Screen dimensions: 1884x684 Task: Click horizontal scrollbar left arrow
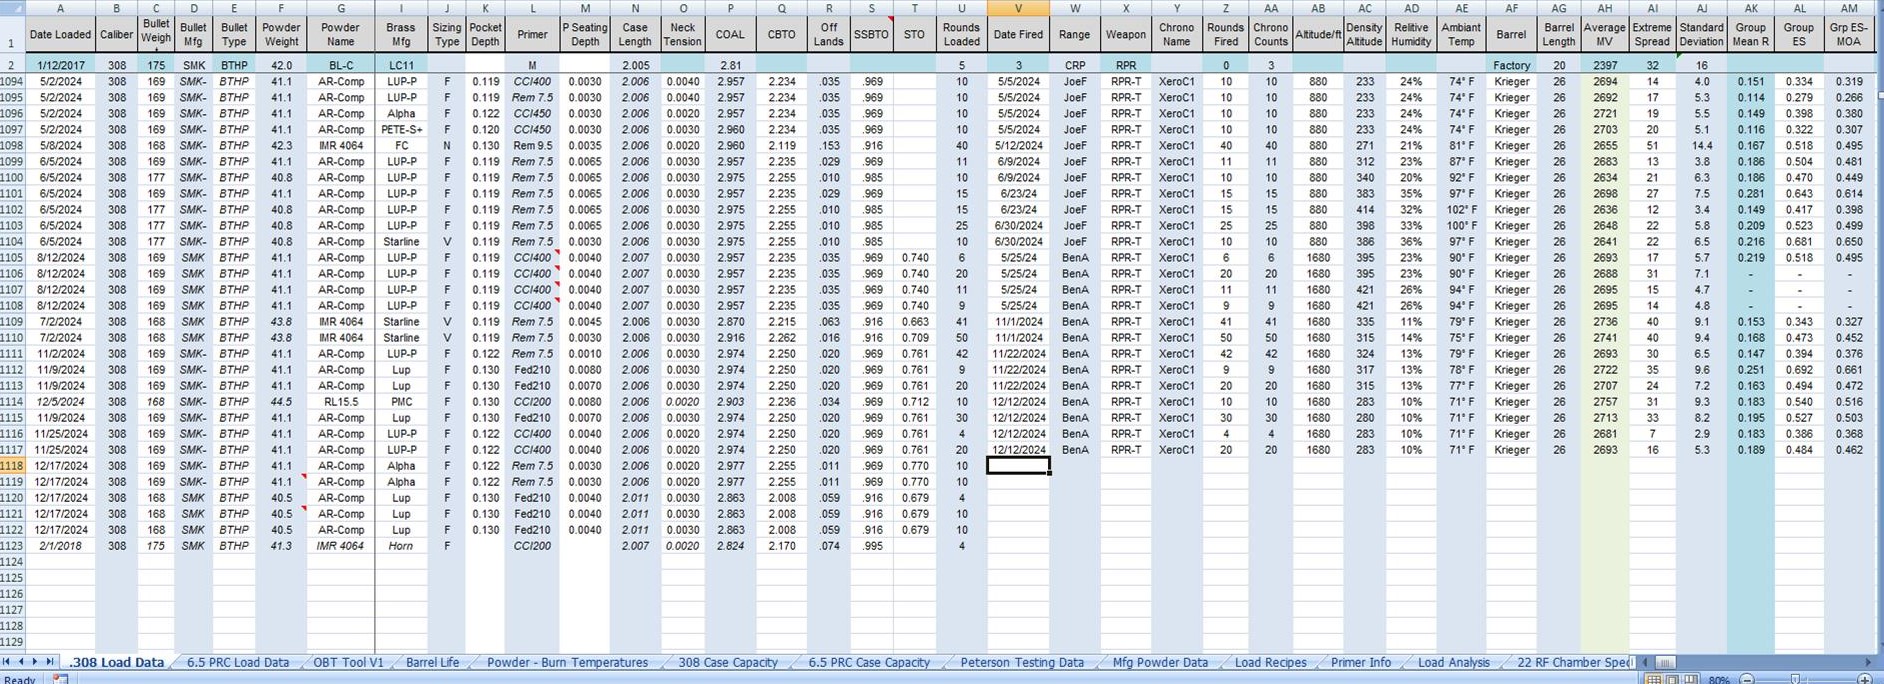1645,662
